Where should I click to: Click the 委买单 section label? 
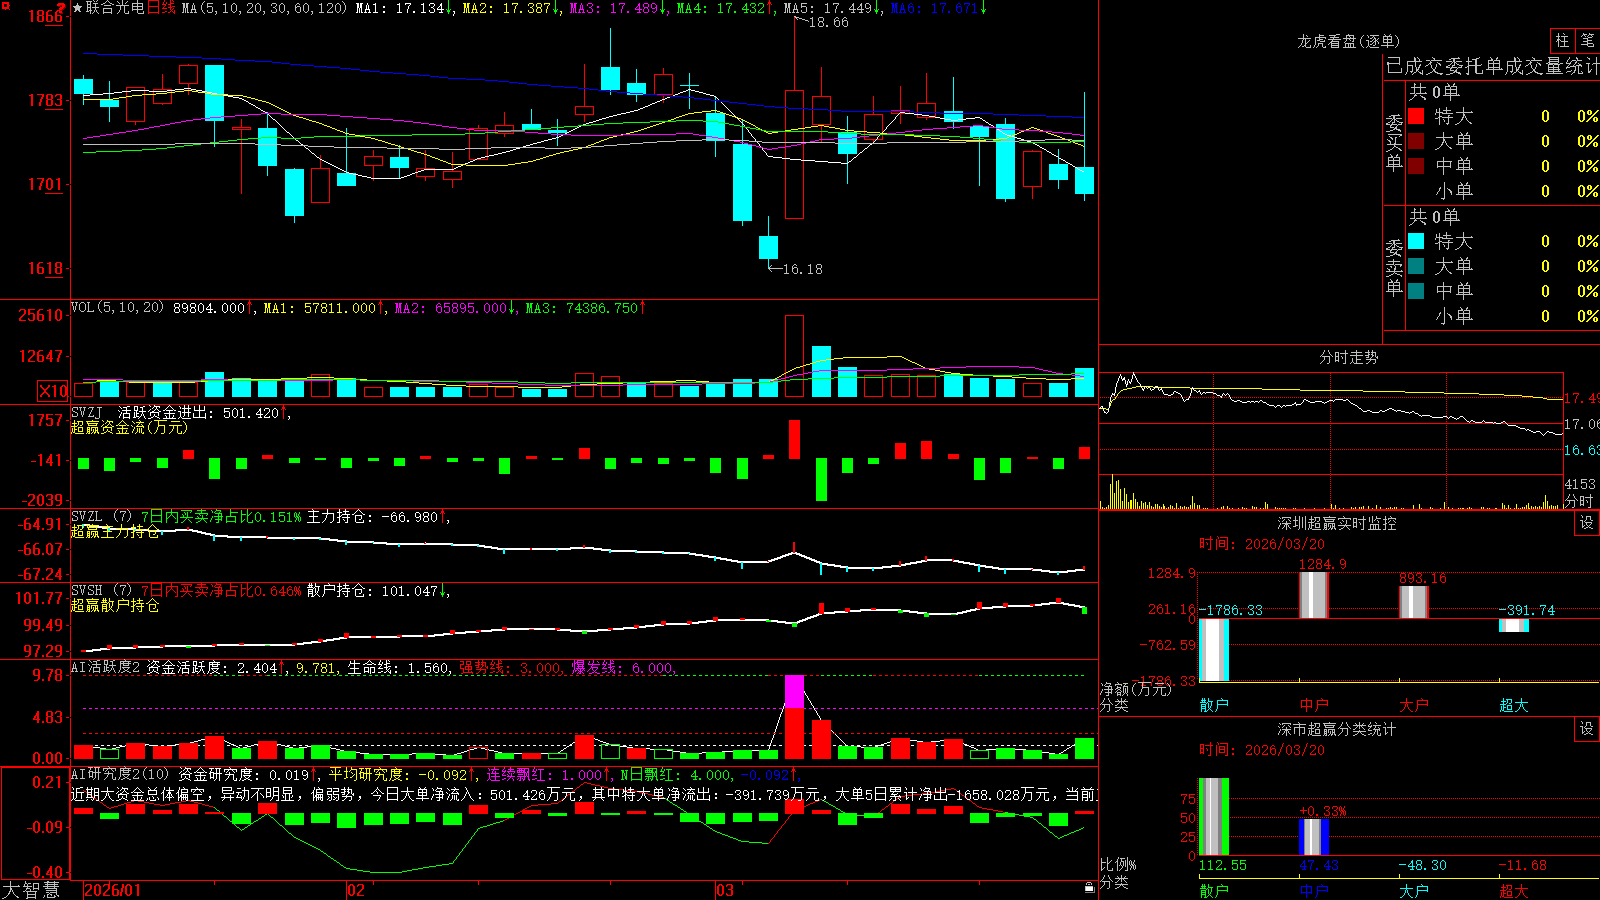coord(1394,142)
